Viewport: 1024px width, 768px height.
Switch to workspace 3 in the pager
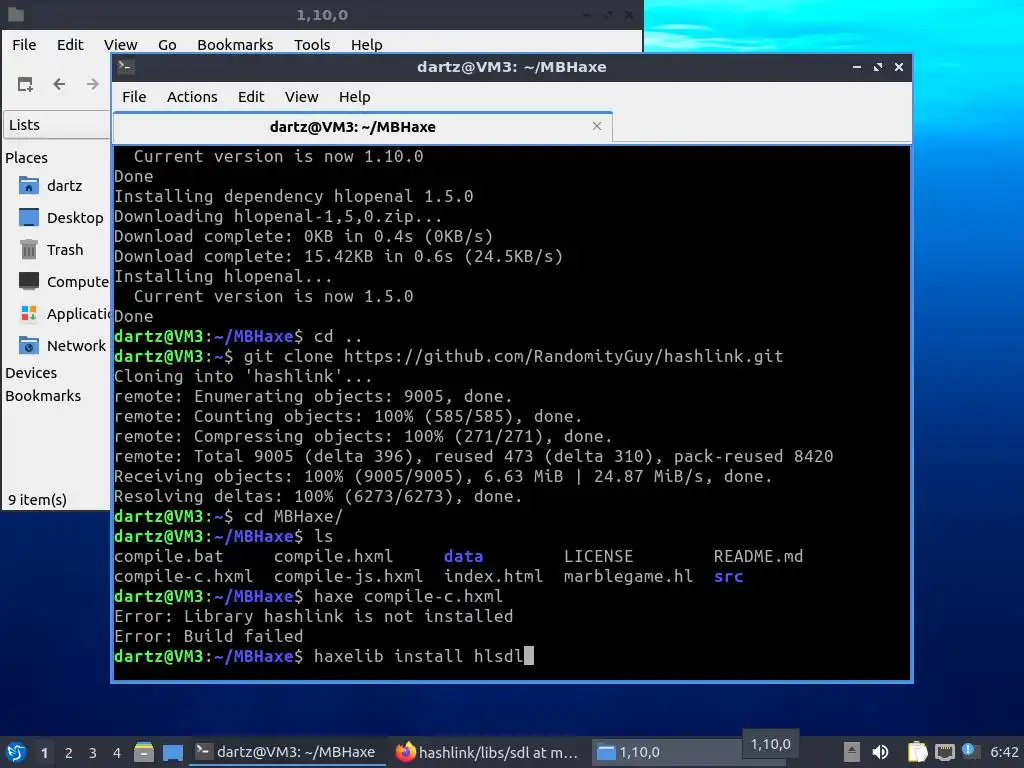pos(93,753)
